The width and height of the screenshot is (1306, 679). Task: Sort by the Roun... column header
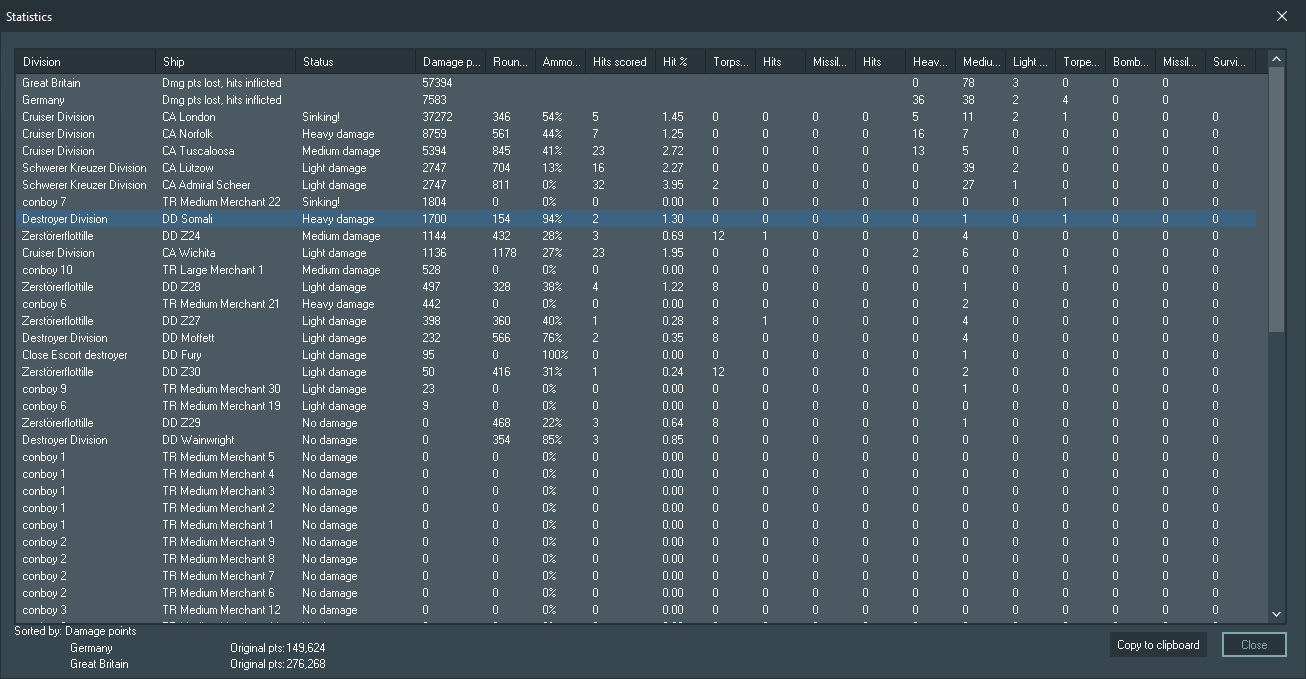coord(511,62)
